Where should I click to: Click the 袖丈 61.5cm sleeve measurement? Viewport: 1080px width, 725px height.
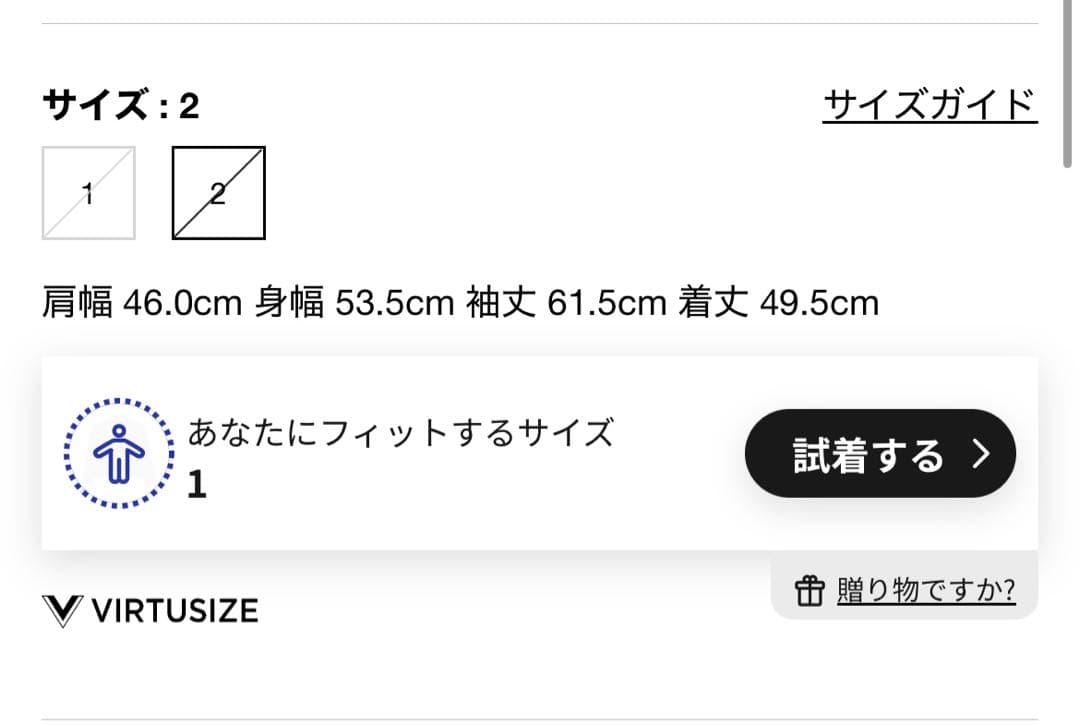(566, 302)
